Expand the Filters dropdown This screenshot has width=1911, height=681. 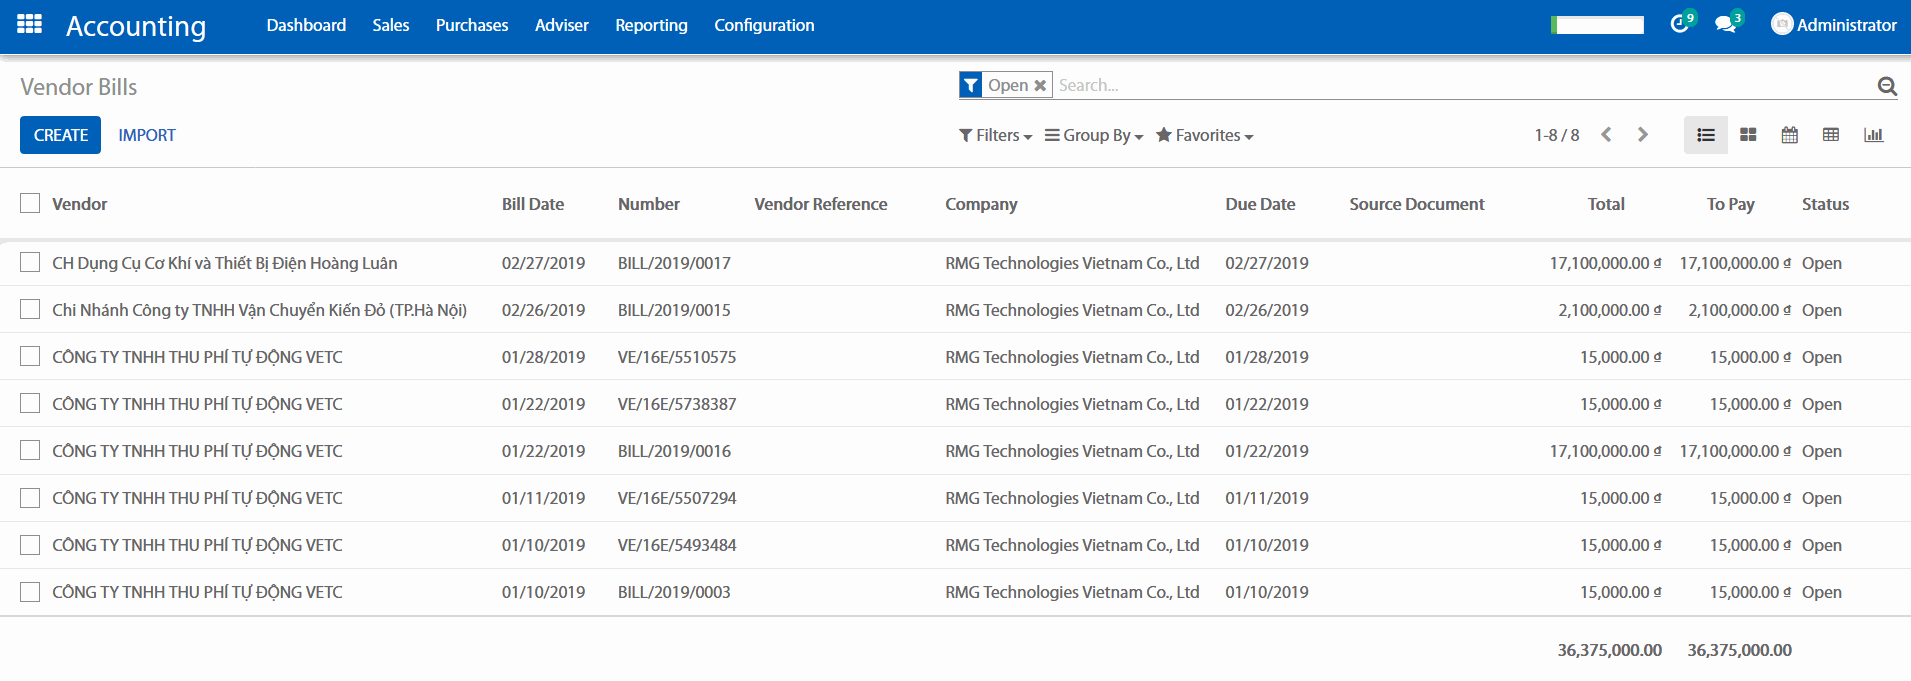[995, 135]
